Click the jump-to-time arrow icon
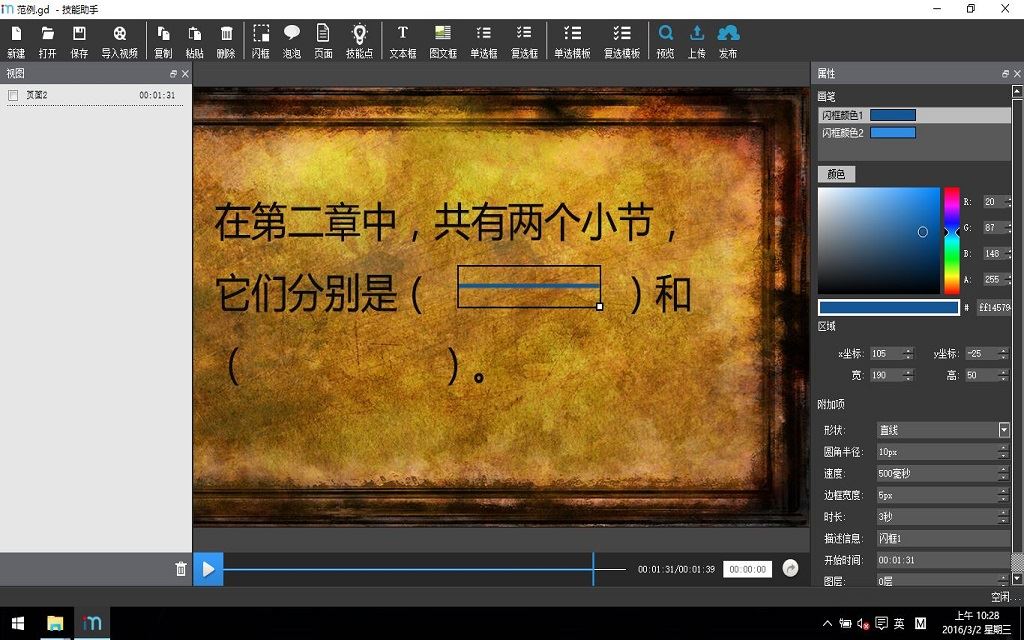Screen dimensions: 1024x640 790,568
